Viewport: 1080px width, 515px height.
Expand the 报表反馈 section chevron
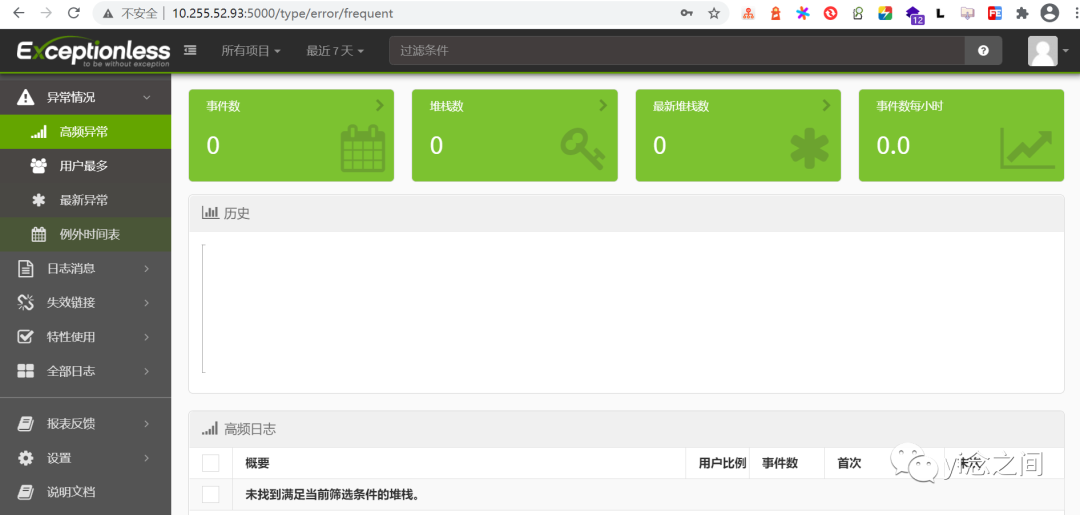(x=146, y=423)
